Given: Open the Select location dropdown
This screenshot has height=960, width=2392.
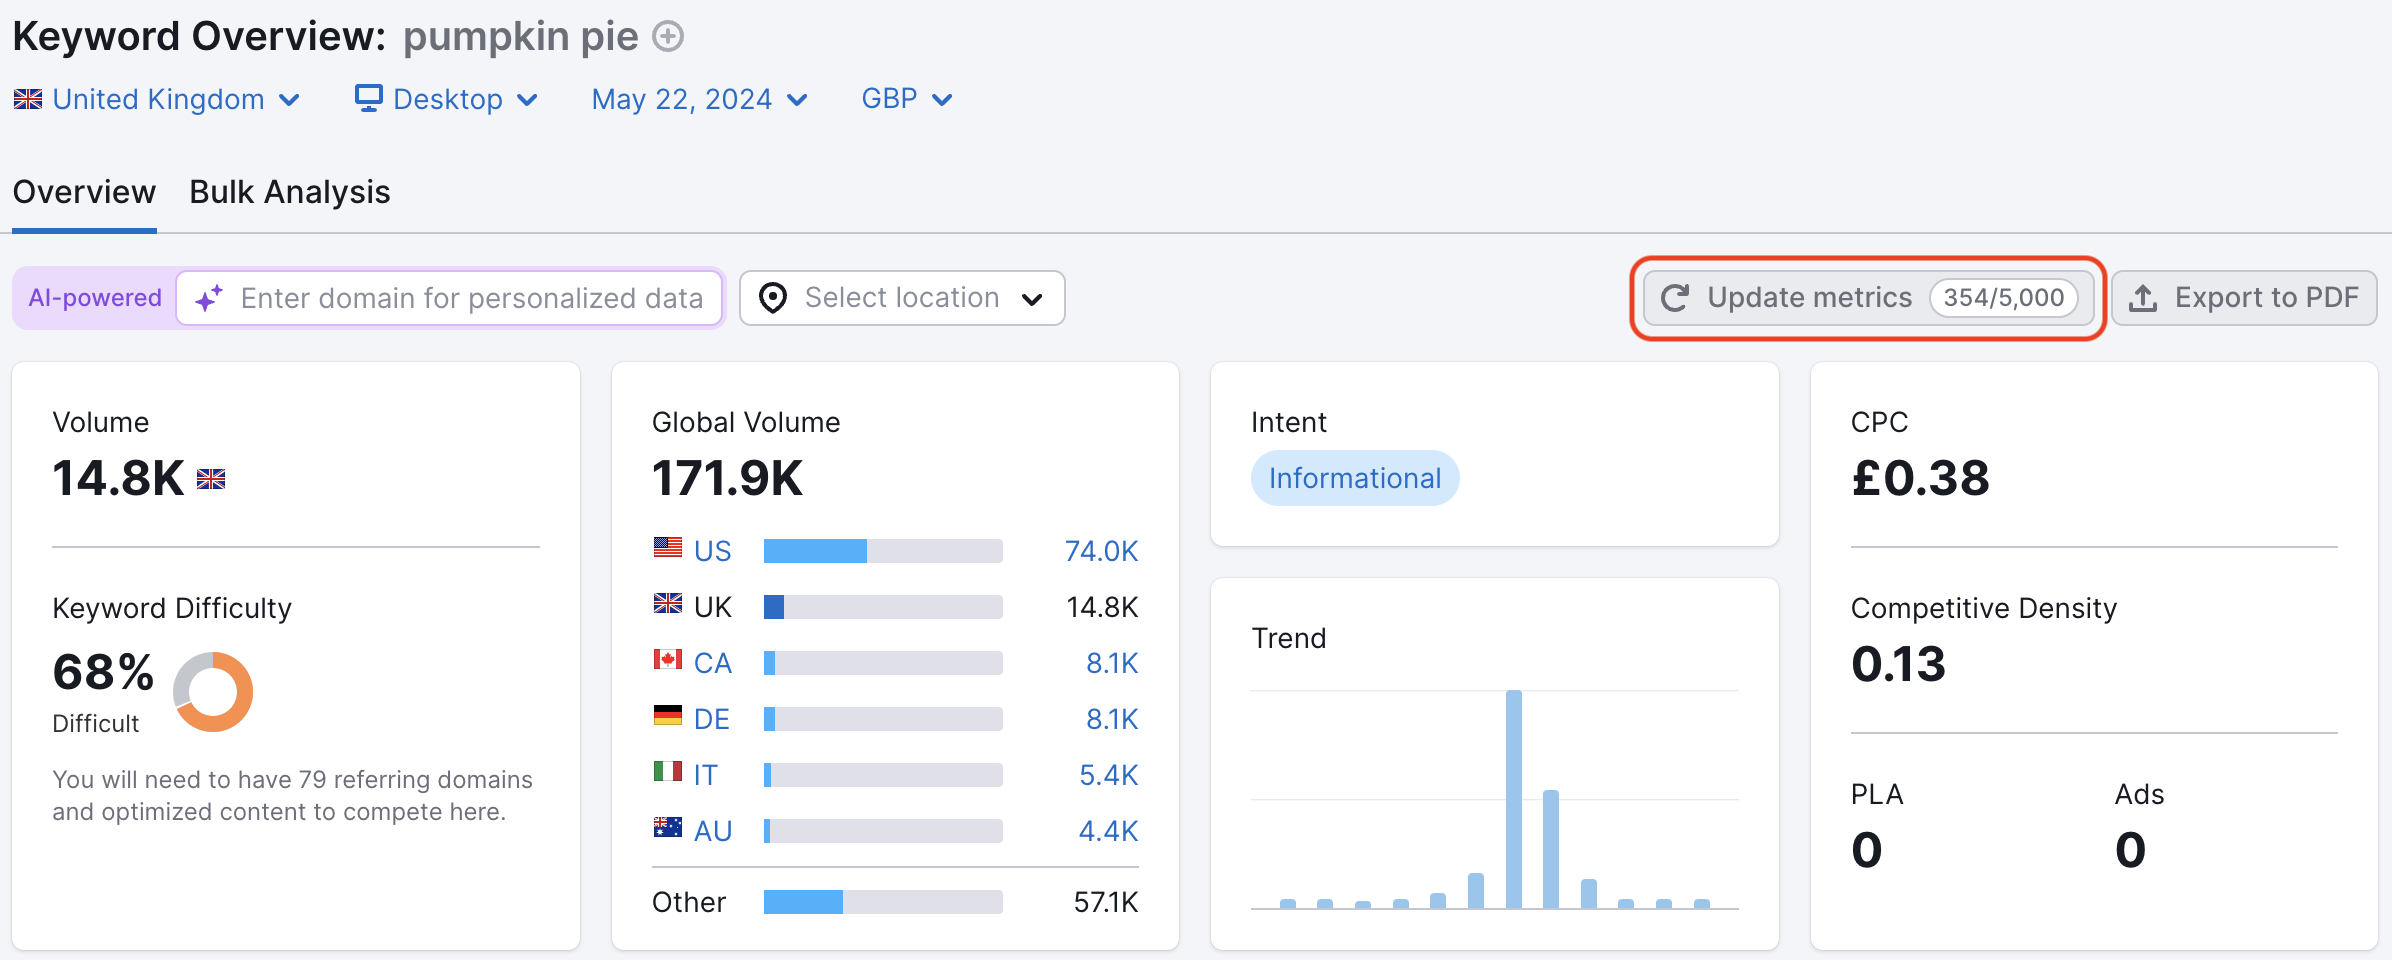Looking at the screenshot, I should [x=900, y=297].
